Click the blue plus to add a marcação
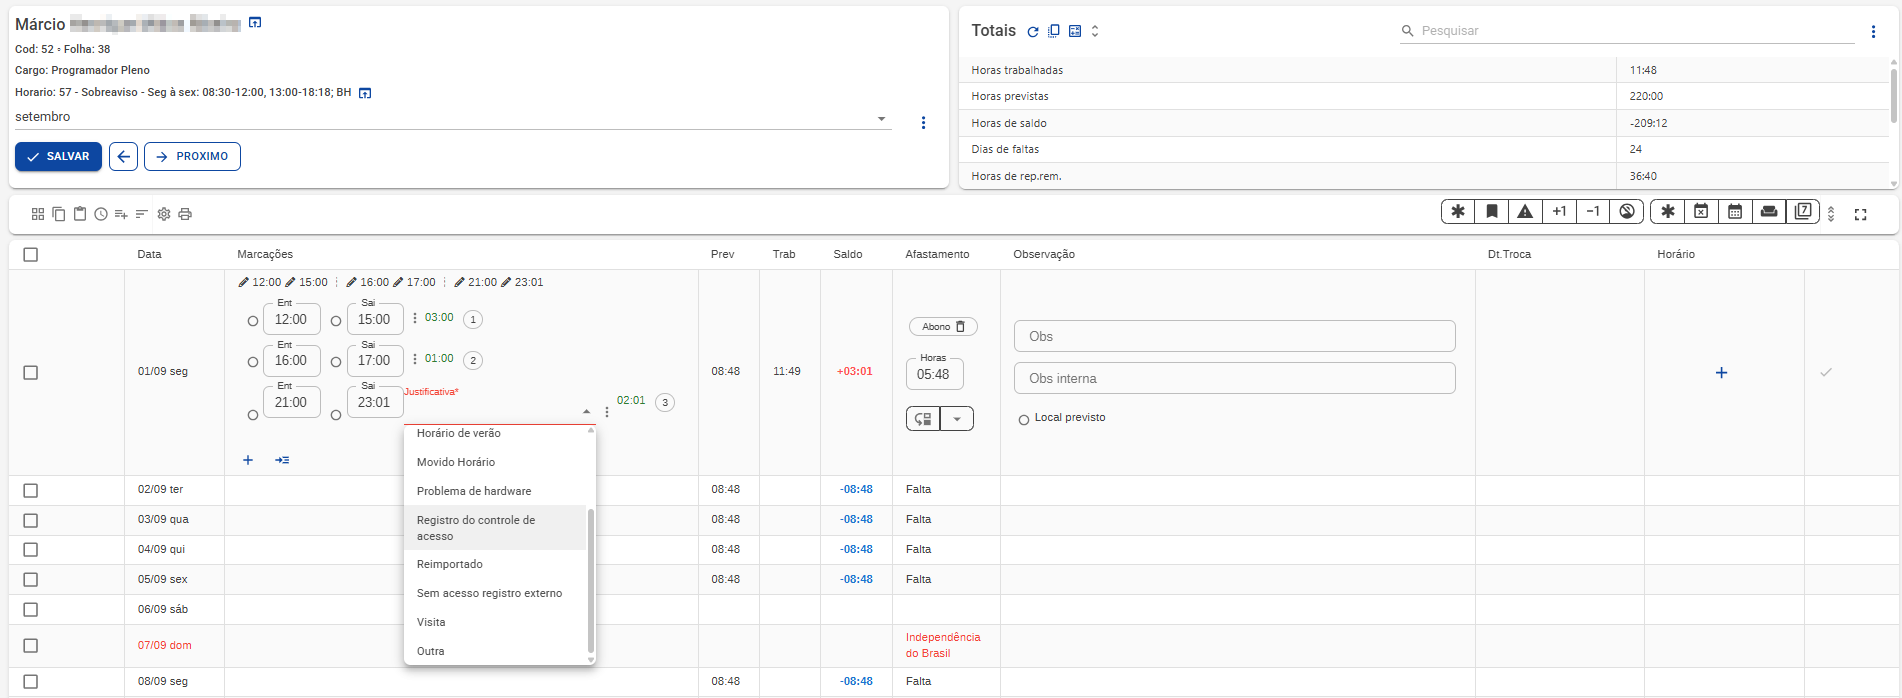Screen dimensions: 1902x698 click(x=248, y=460)
